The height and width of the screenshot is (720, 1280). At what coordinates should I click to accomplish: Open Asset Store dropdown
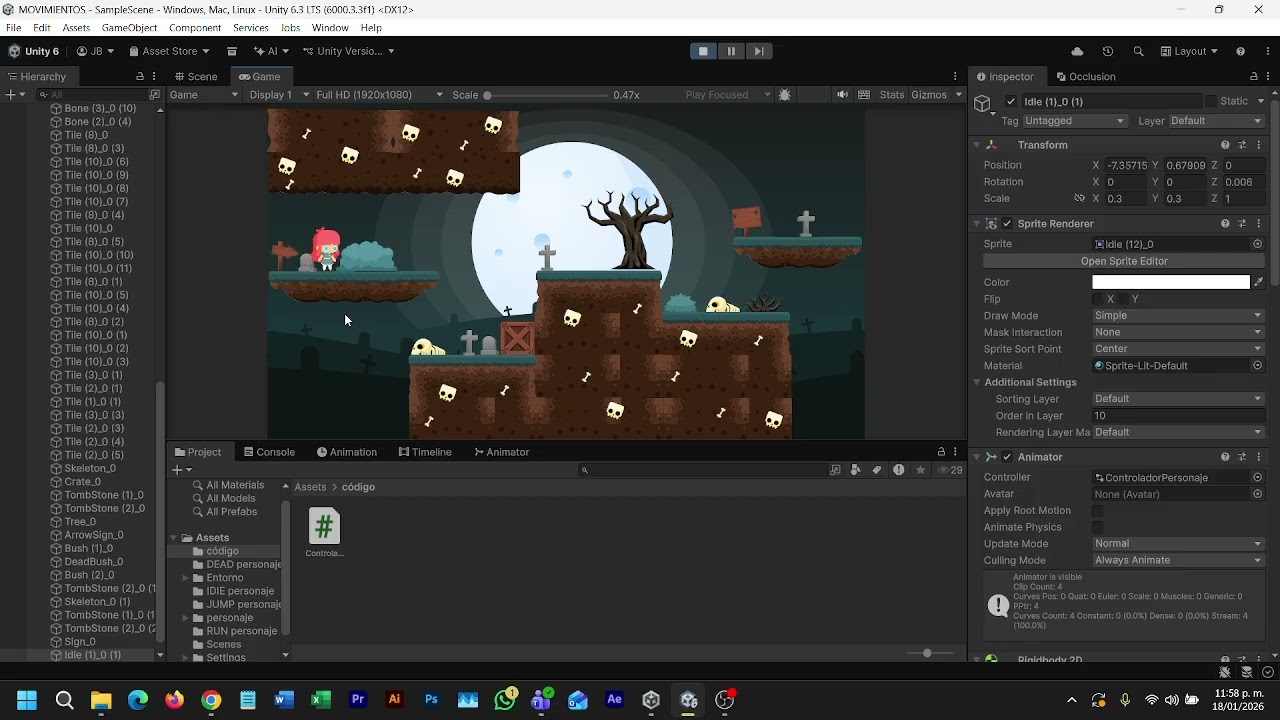pos(169,51)
